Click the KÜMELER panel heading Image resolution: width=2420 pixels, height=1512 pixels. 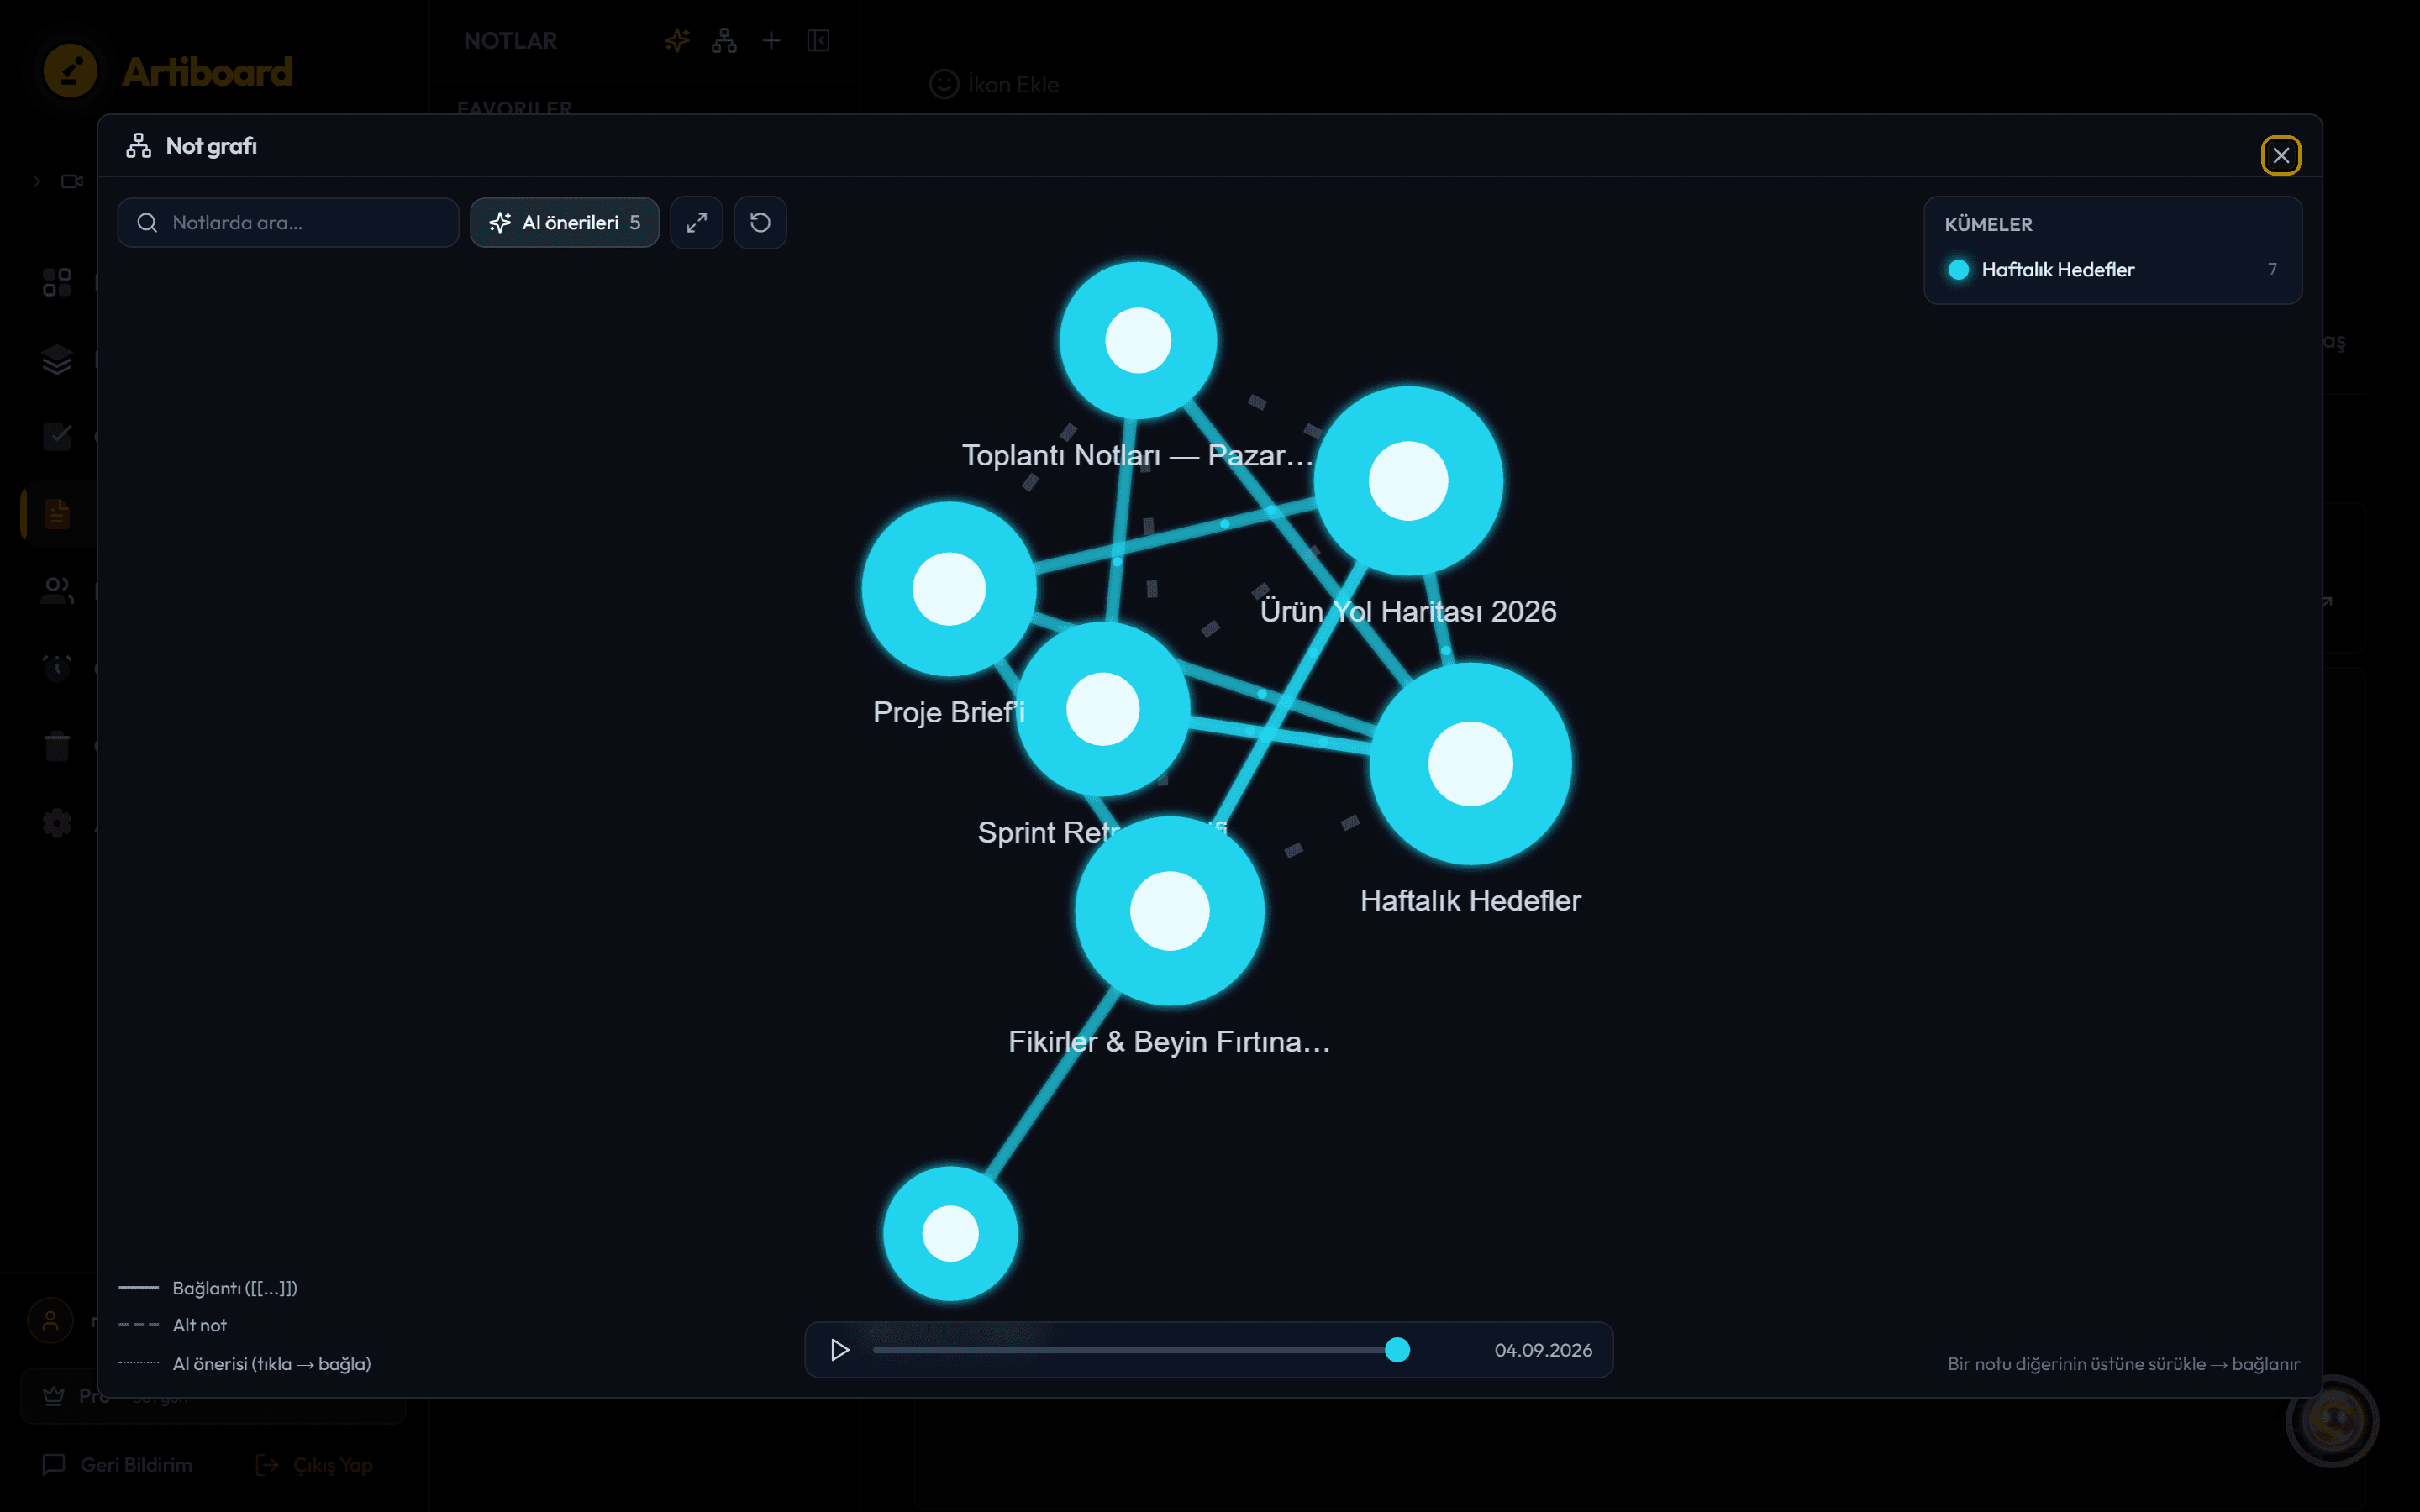point(1988,224)
